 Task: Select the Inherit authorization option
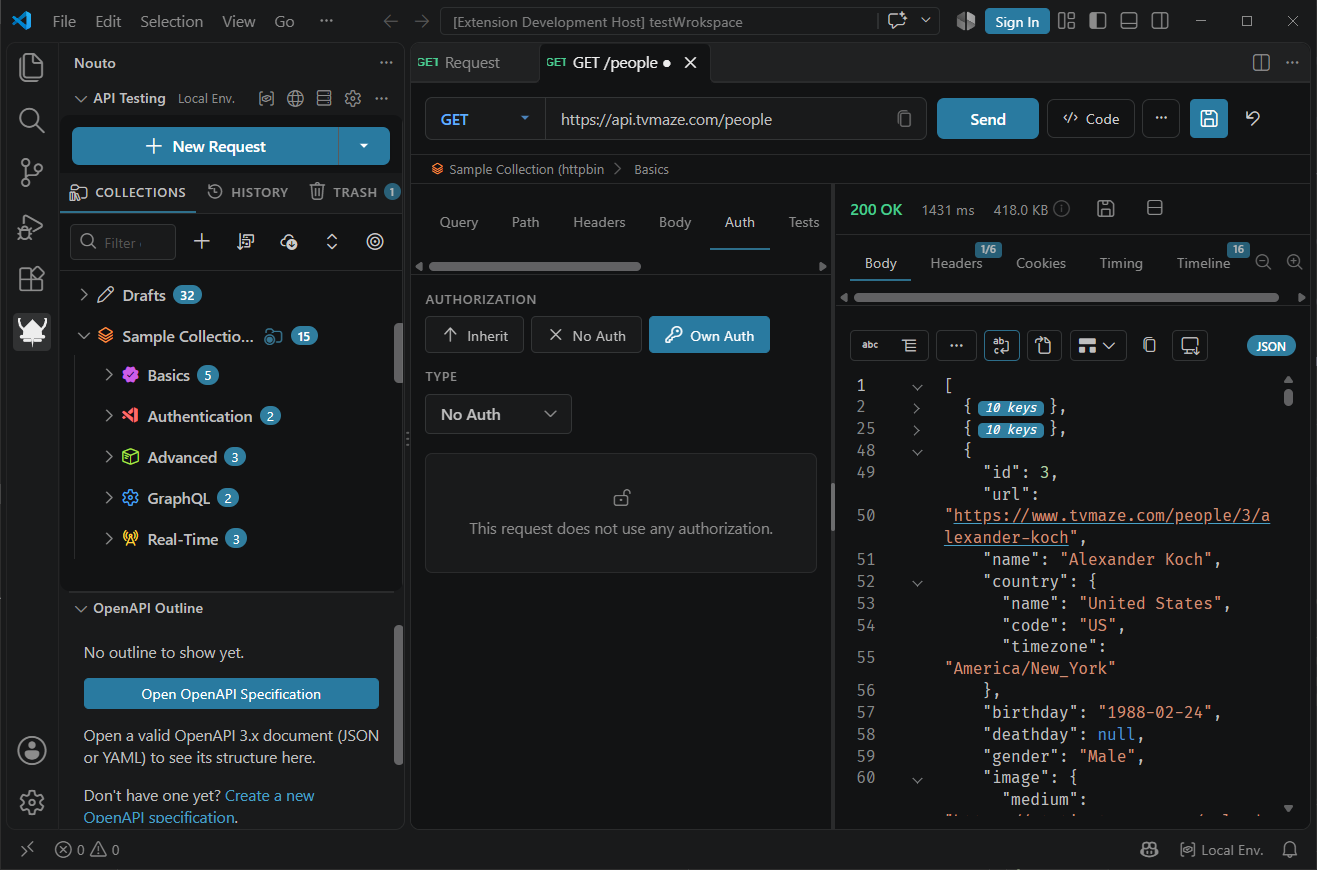pyautogui.click(x=475, y=335)
